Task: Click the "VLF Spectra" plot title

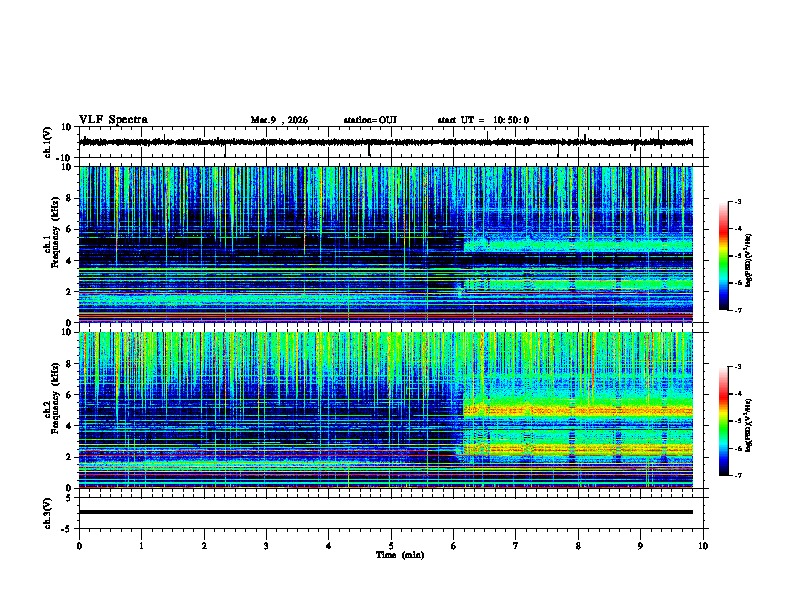Action: [x=113, y=120]
